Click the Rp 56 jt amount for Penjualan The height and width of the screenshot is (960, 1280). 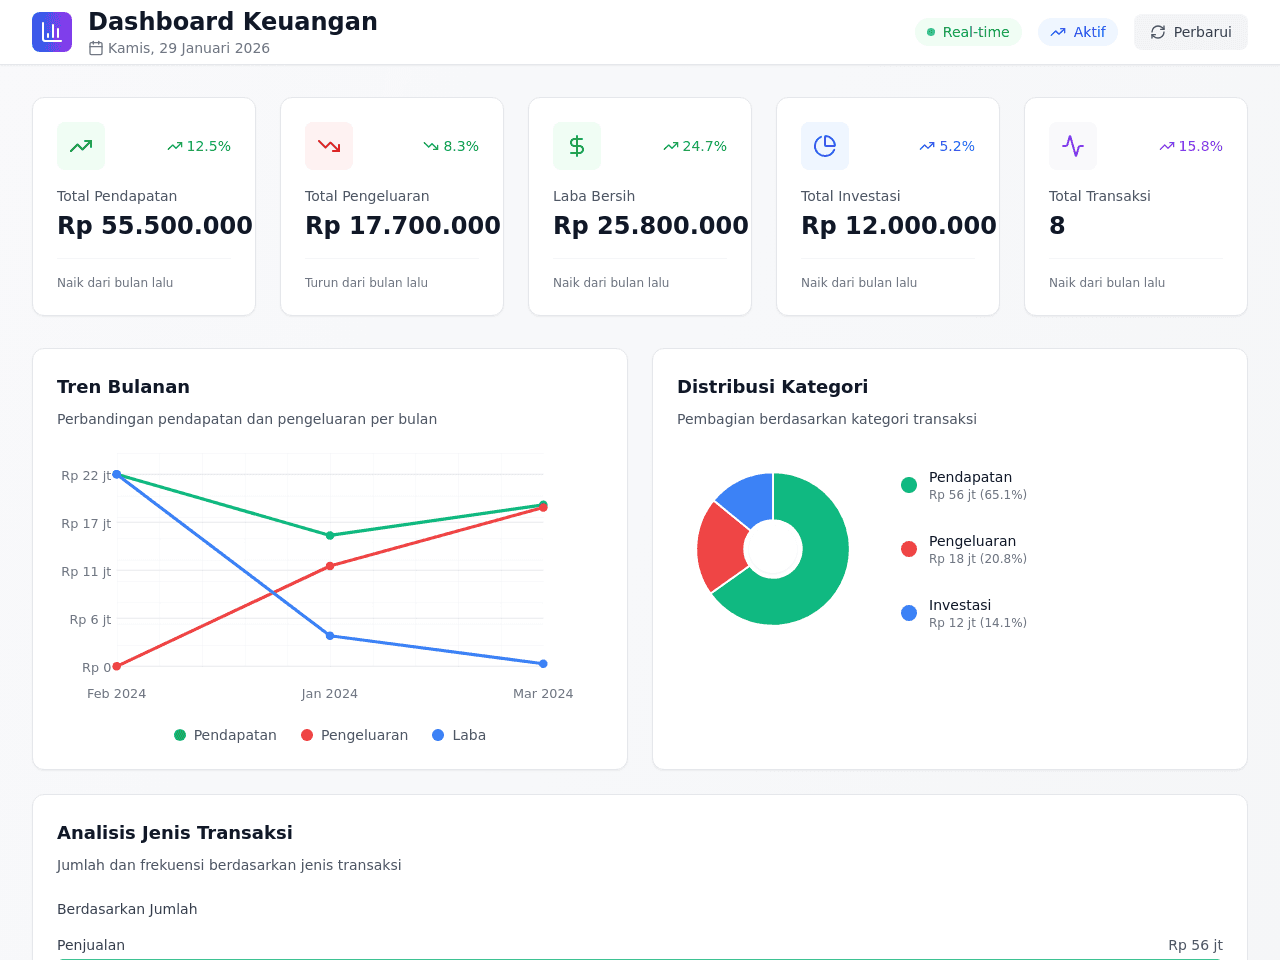point(1195,945)
